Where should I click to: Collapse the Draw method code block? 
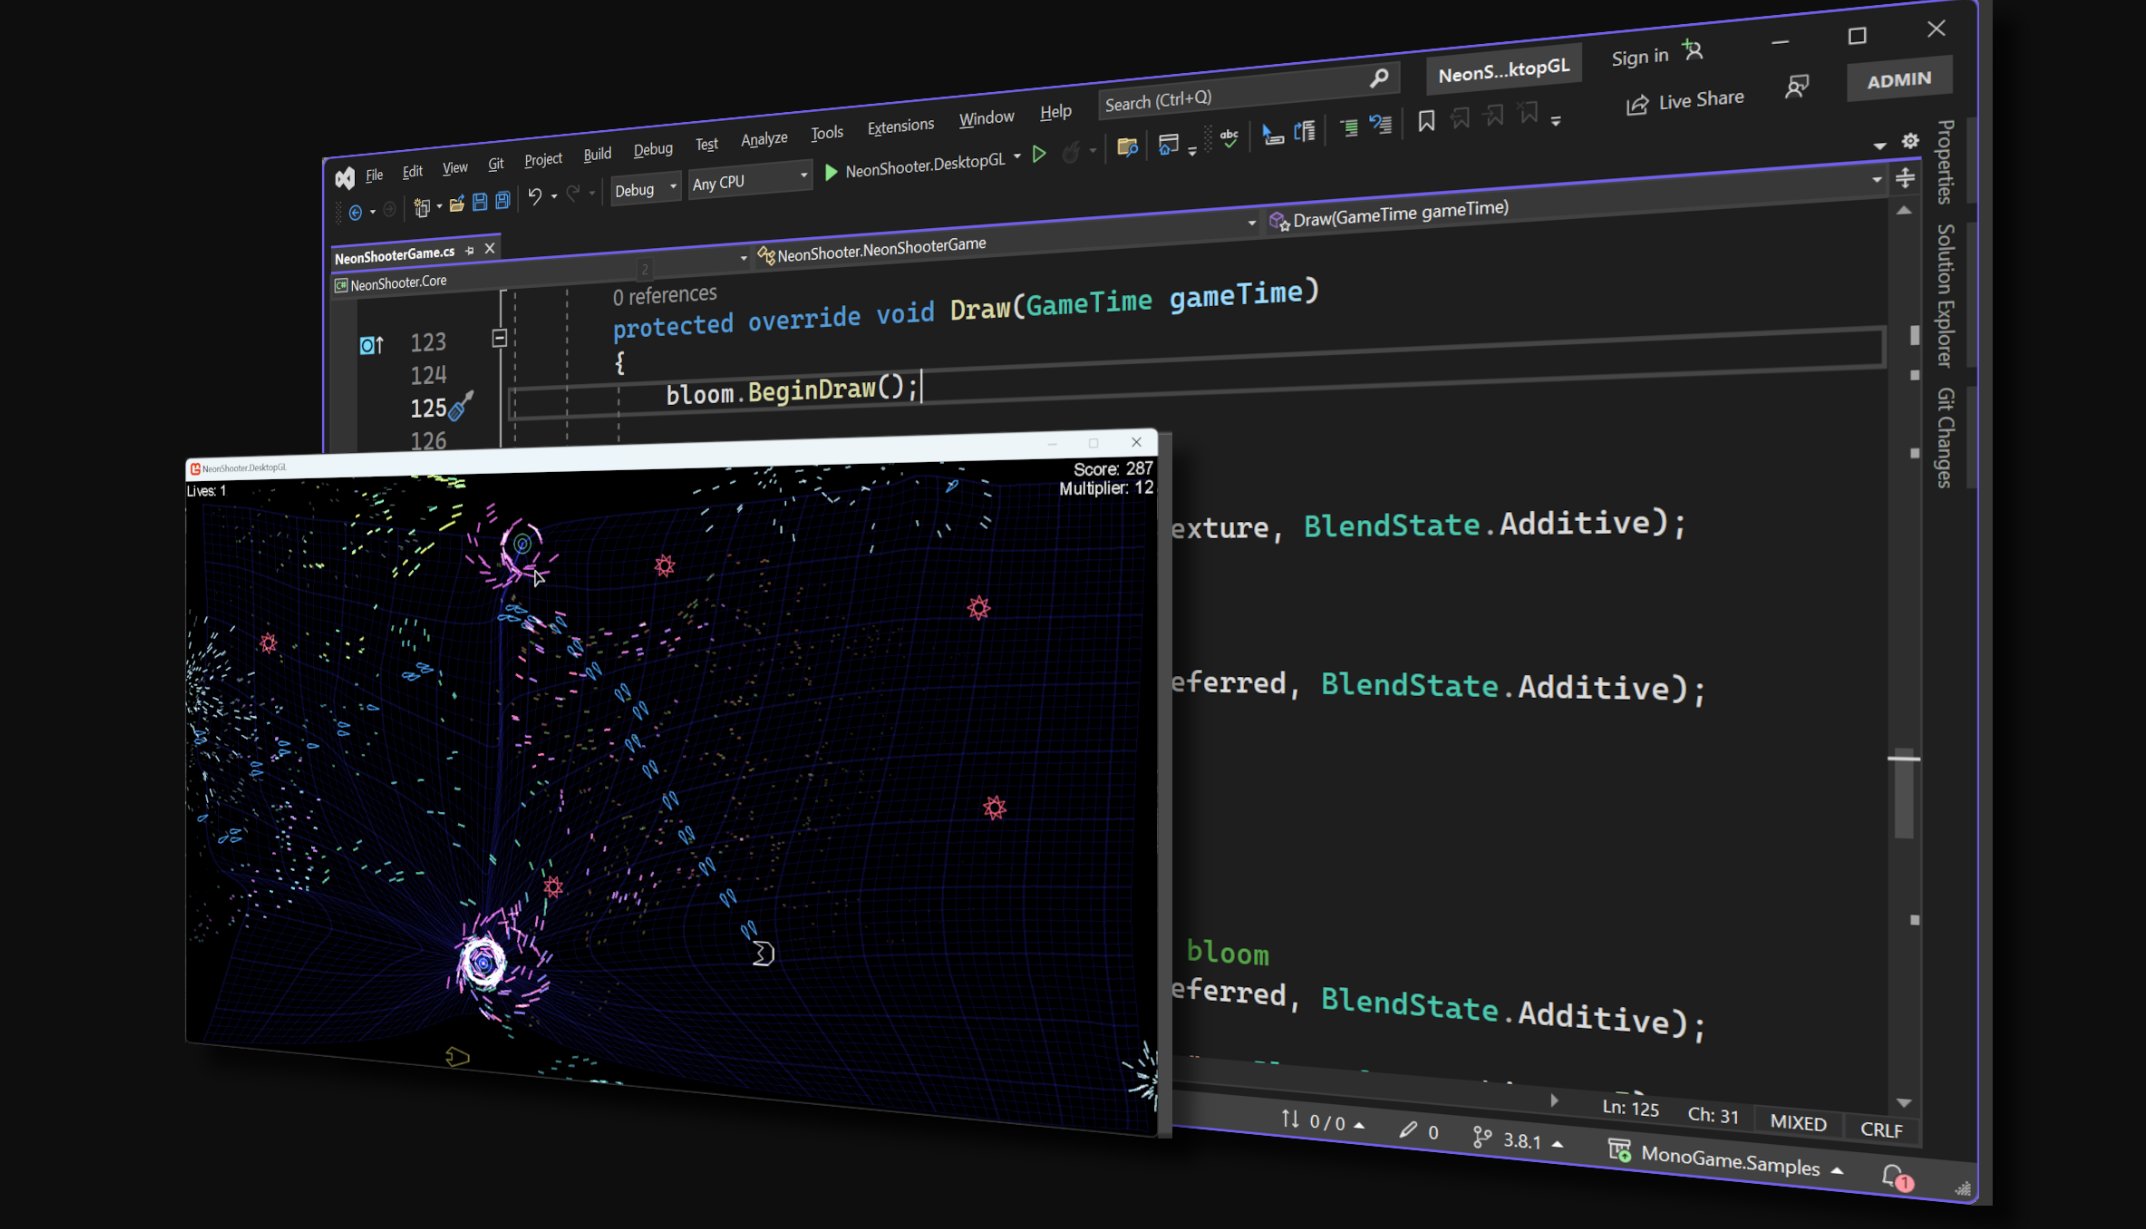pyautogui.click(x=499, y=338)
